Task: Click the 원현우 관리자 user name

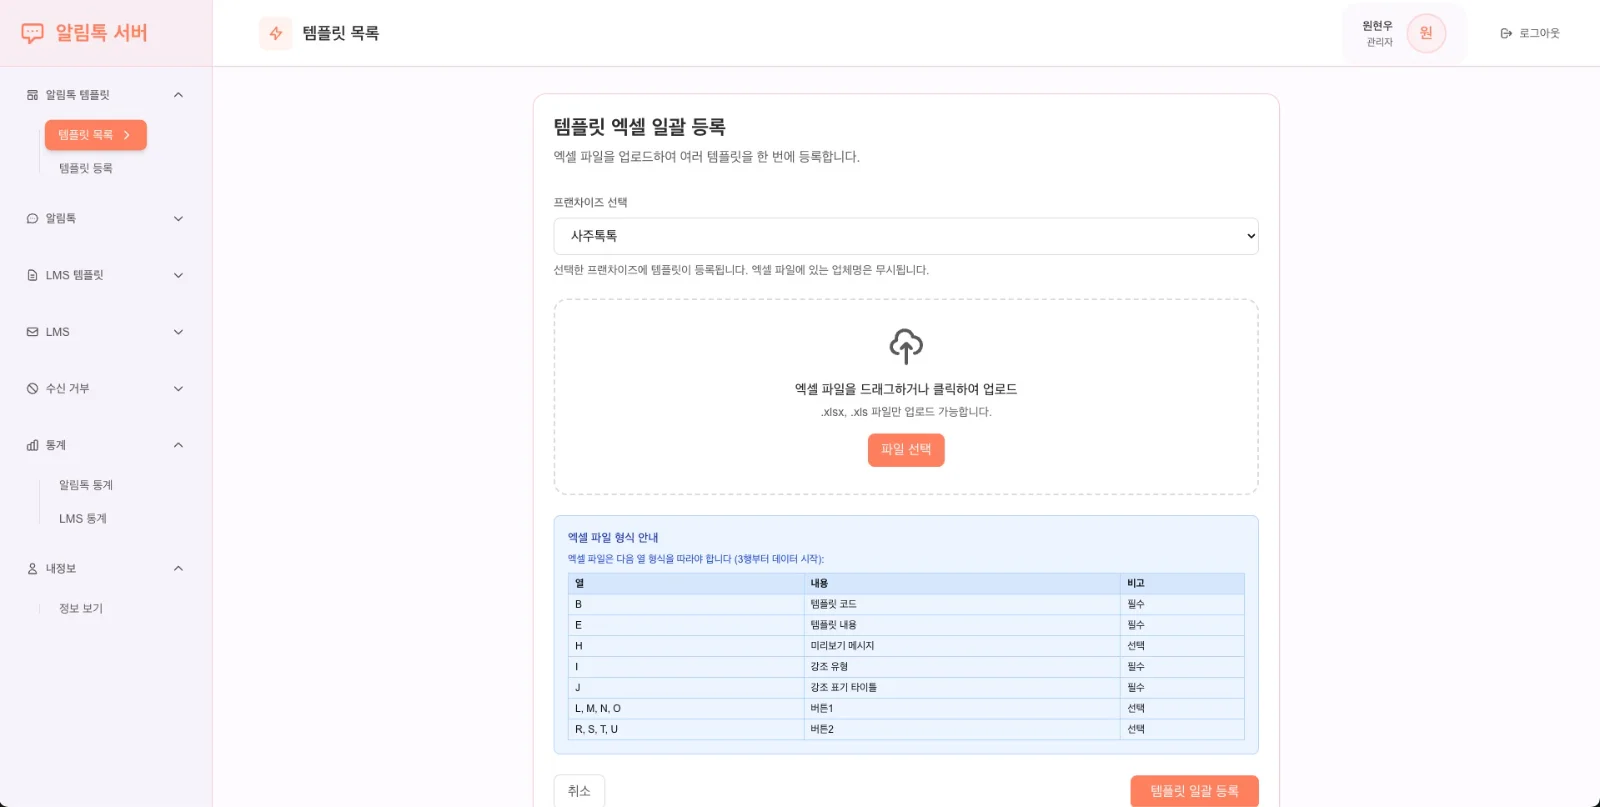Action: pyautogui.click(x=1378, y=33)
